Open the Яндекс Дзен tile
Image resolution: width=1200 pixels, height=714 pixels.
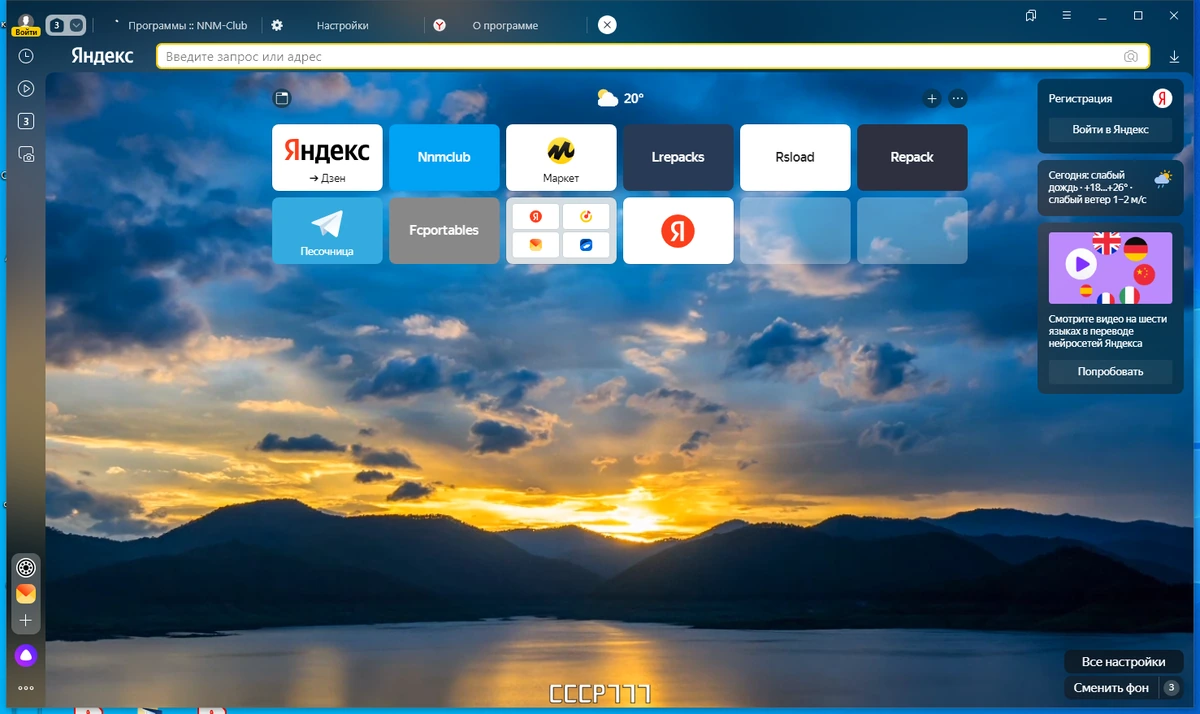(327, 157)
